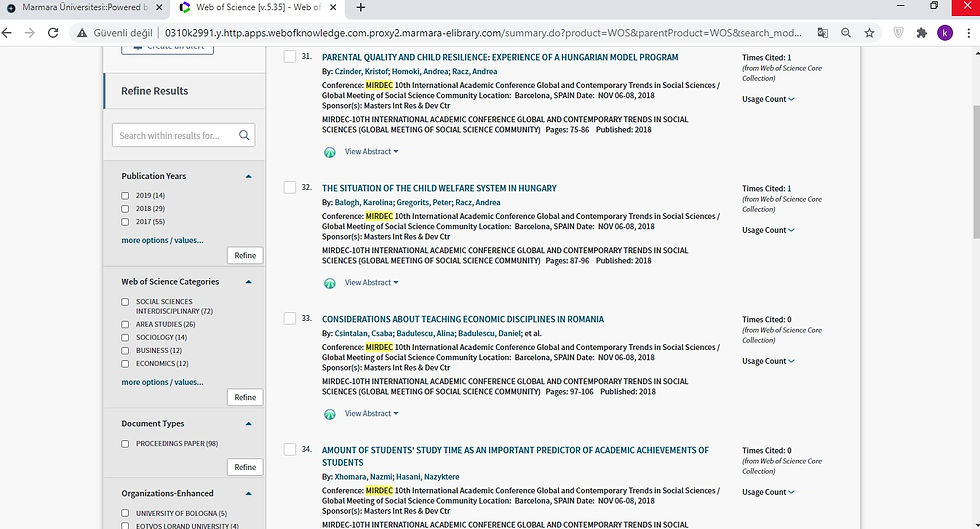980x529 pixels.
Task: Click the green open access icon for result 31
Action: [x=329, y=152]
